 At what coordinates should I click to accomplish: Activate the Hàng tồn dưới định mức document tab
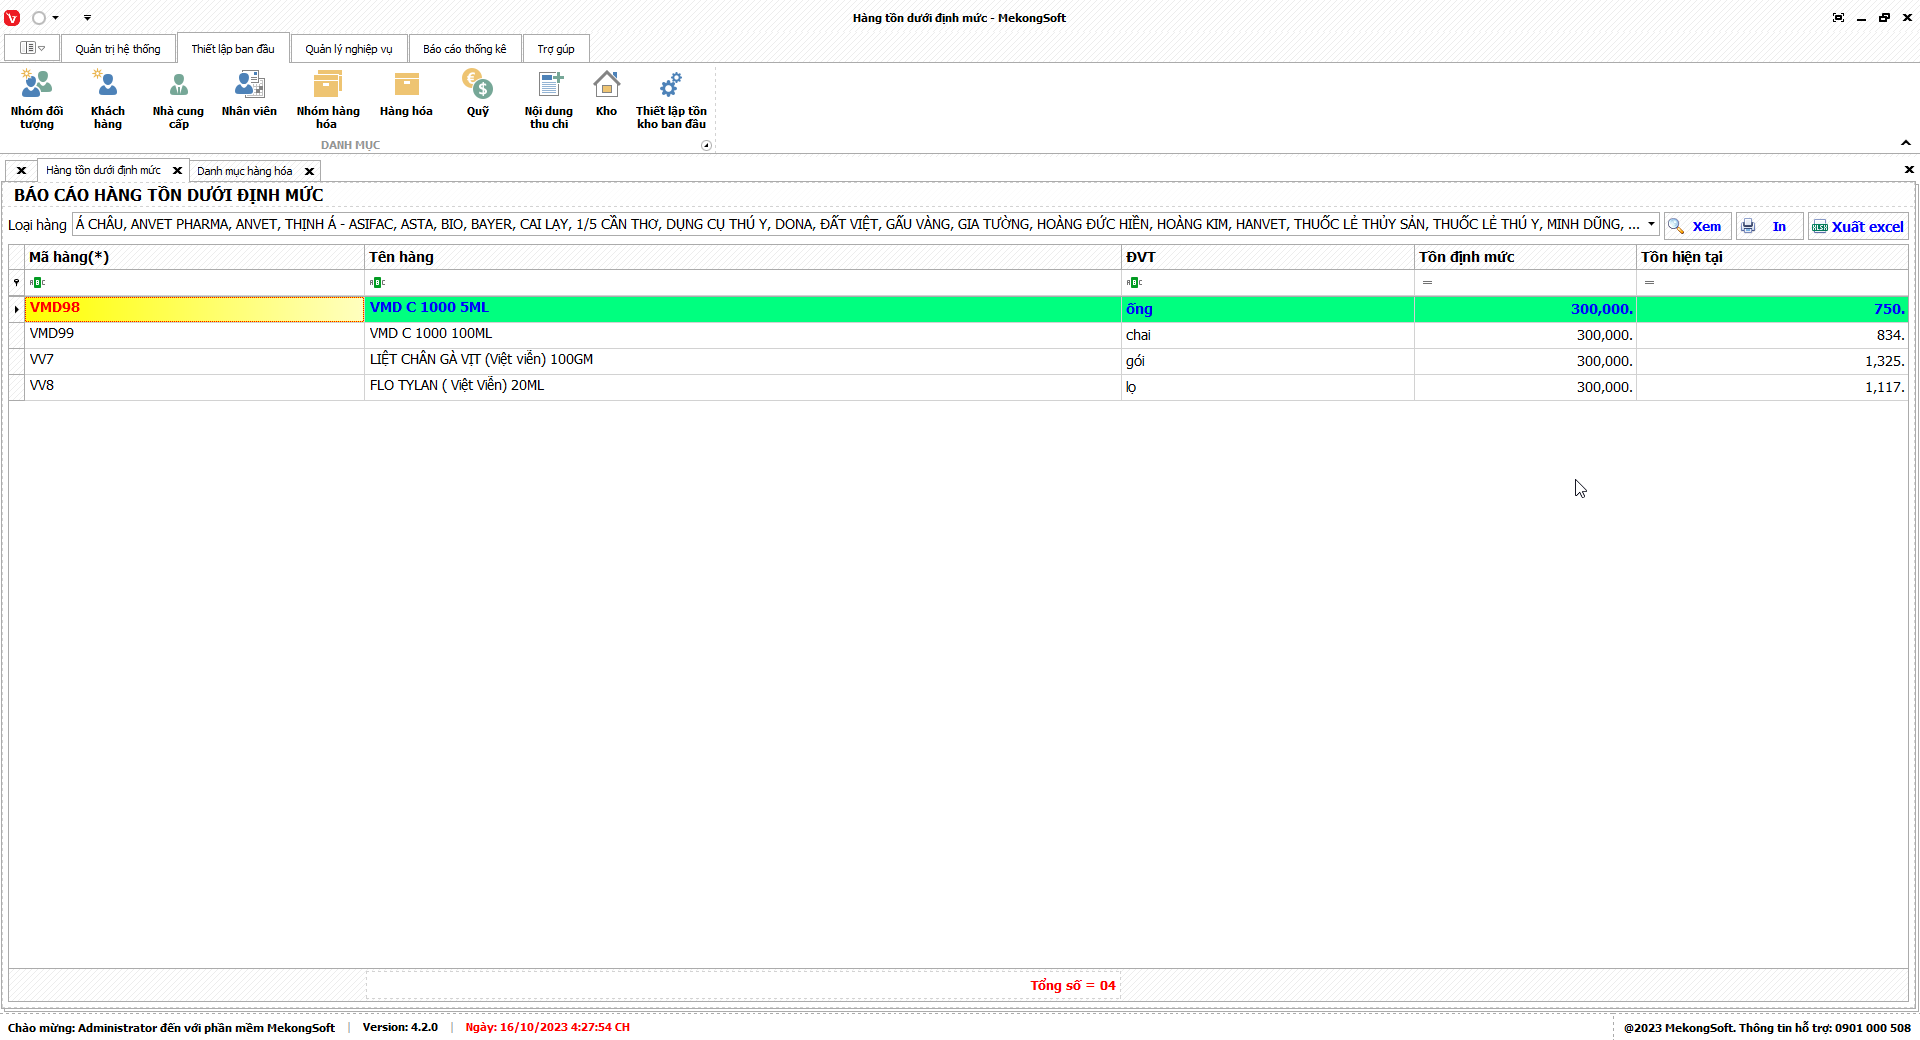click(x=103, y=171)
